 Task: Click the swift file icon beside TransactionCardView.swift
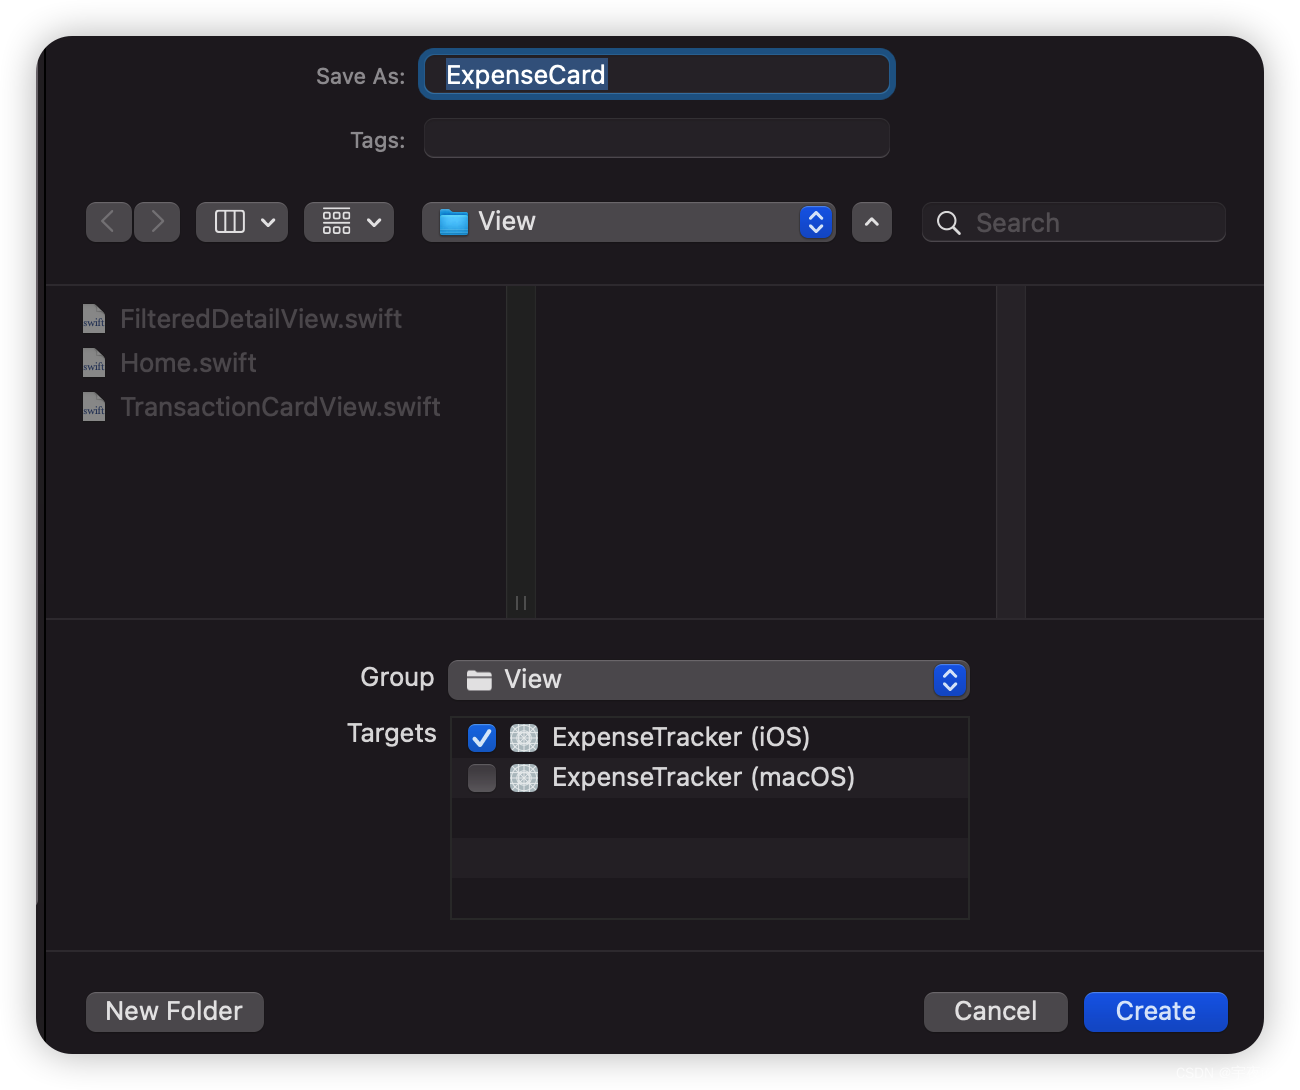point(94,407)
